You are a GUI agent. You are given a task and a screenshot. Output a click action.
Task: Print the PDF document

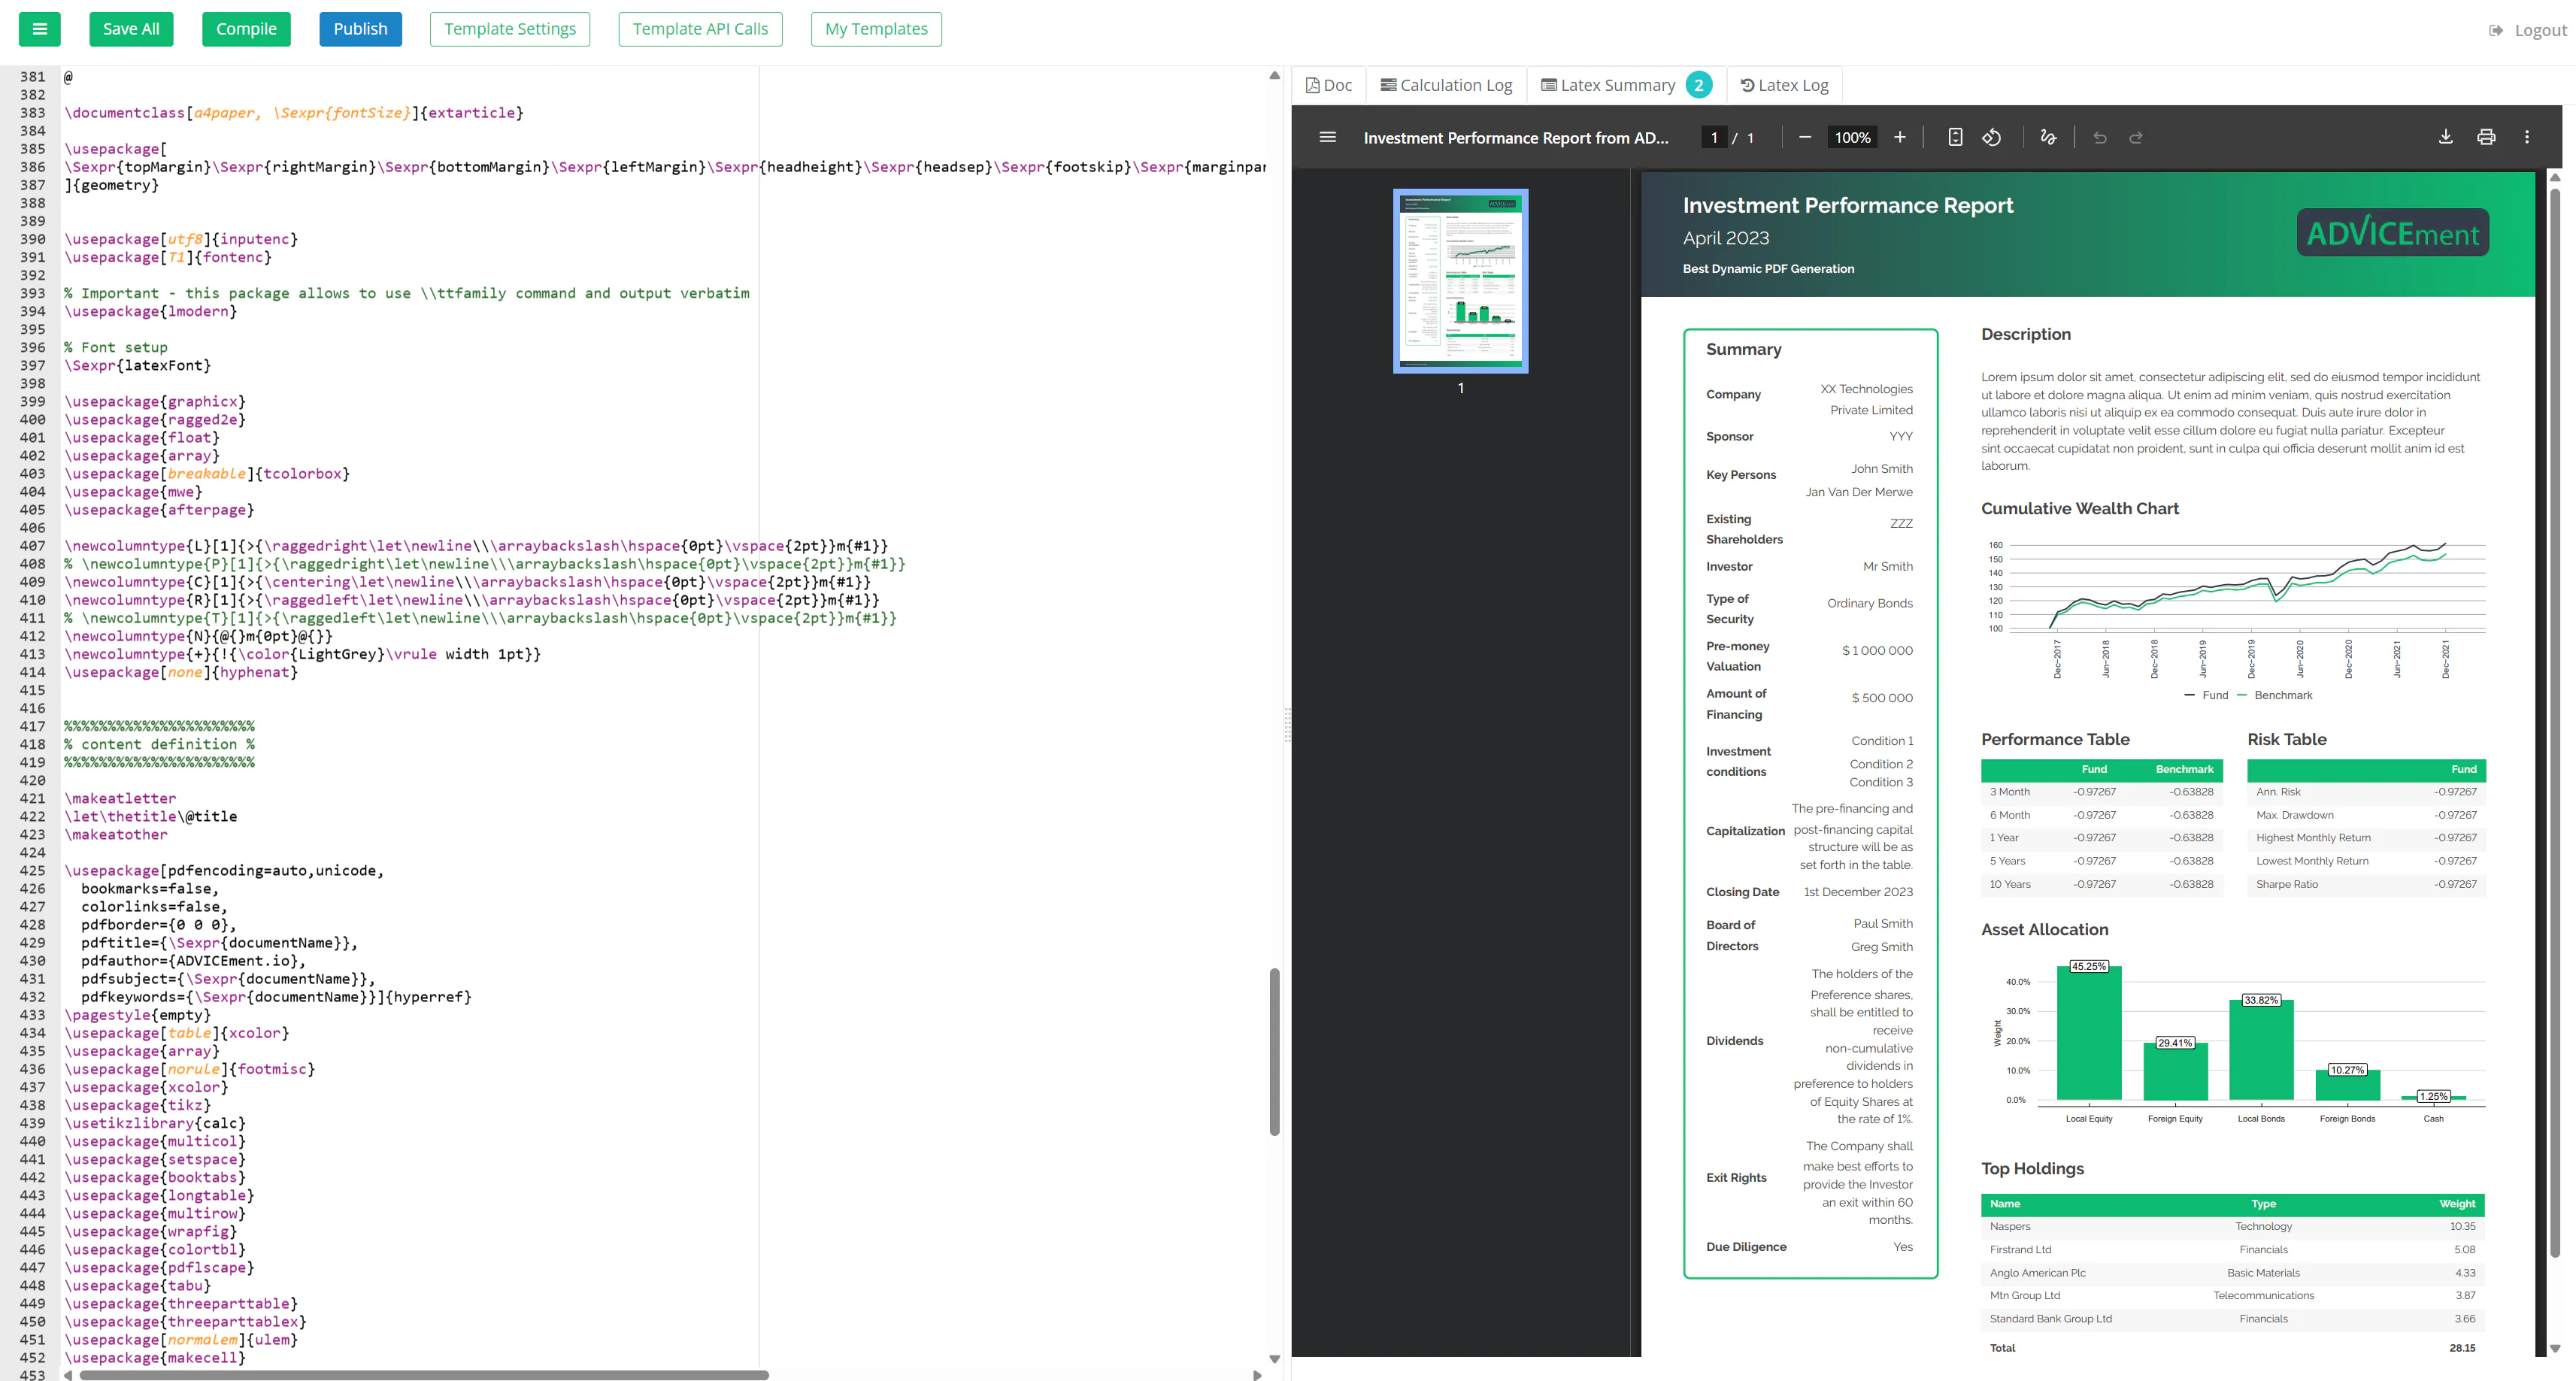click(2486, 137)
